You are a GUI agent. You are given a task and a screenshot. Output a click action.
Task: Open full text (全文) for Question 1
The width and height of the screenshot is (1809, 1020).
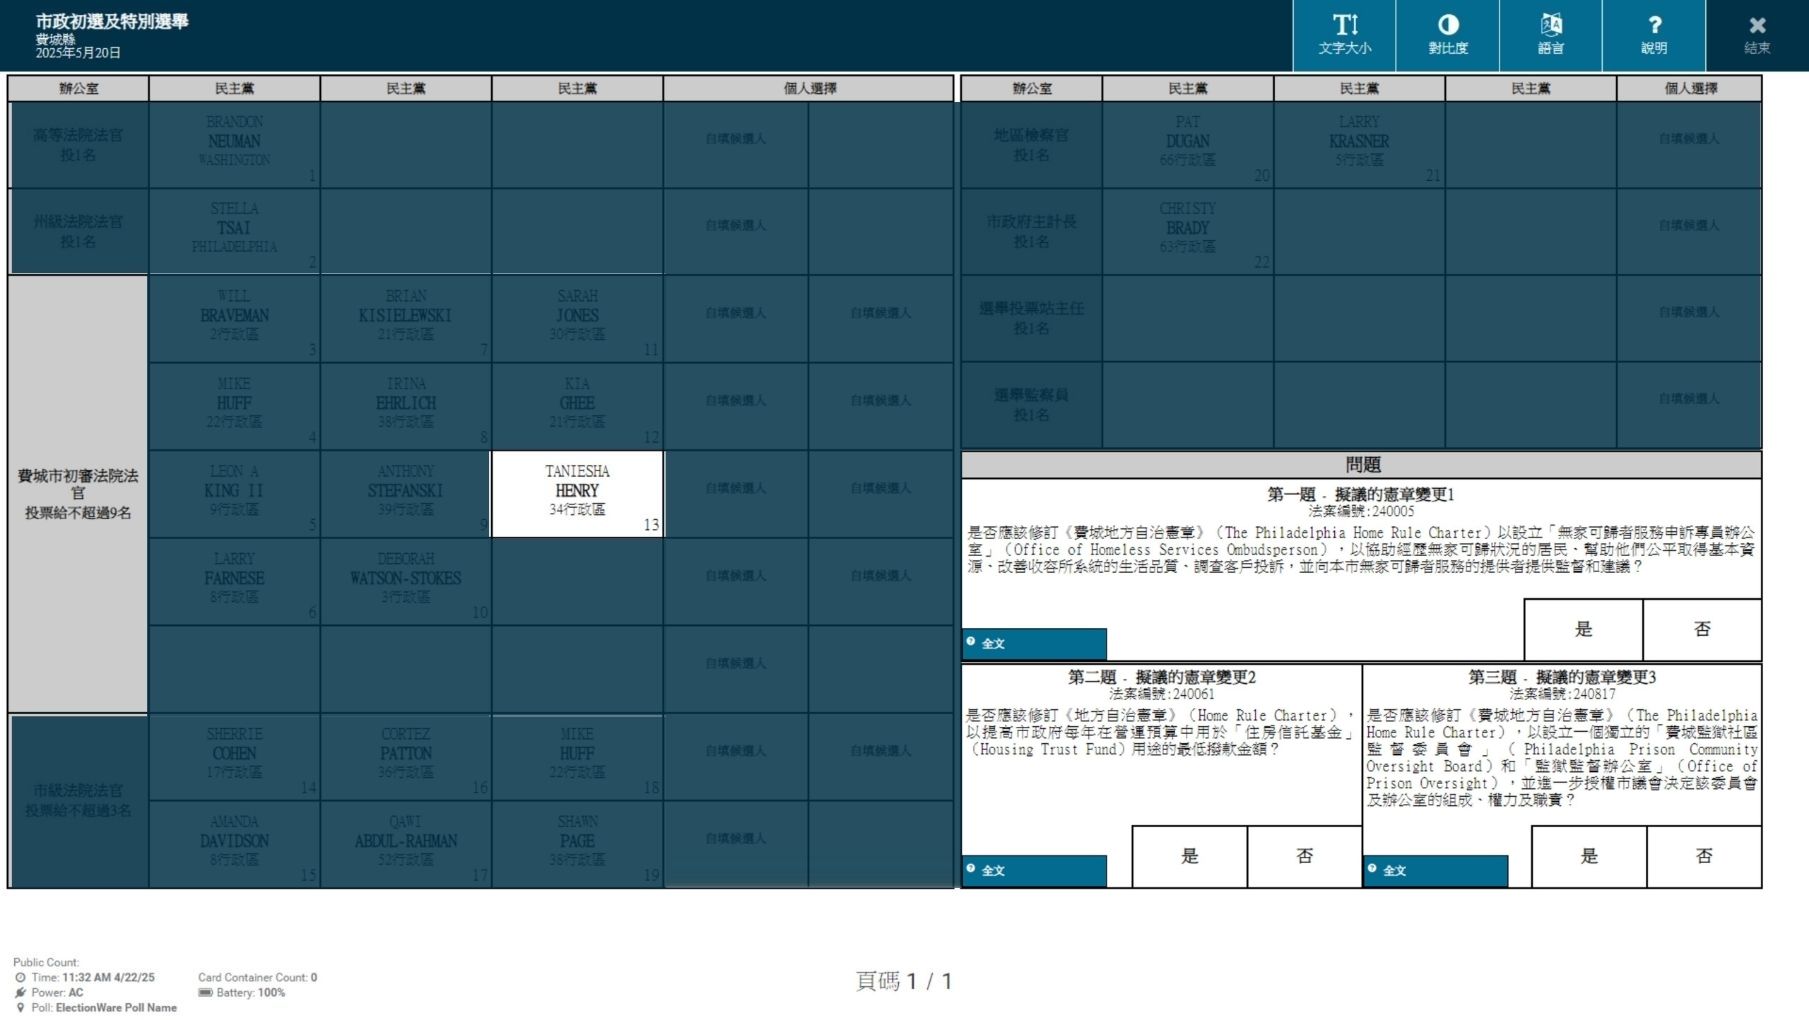[1034, 643]
